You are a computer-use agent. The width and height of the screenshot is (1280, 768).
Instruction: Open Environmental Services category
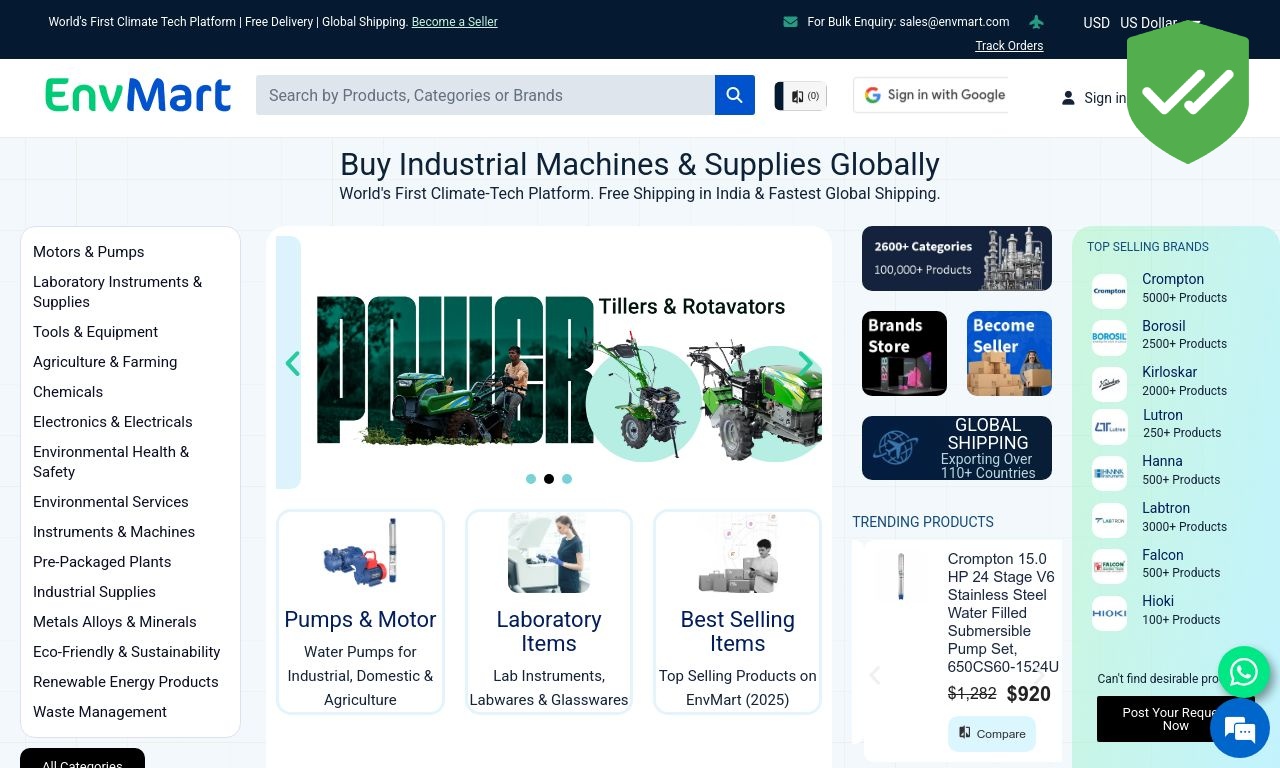pyautogui.click(x=111, y=502)
